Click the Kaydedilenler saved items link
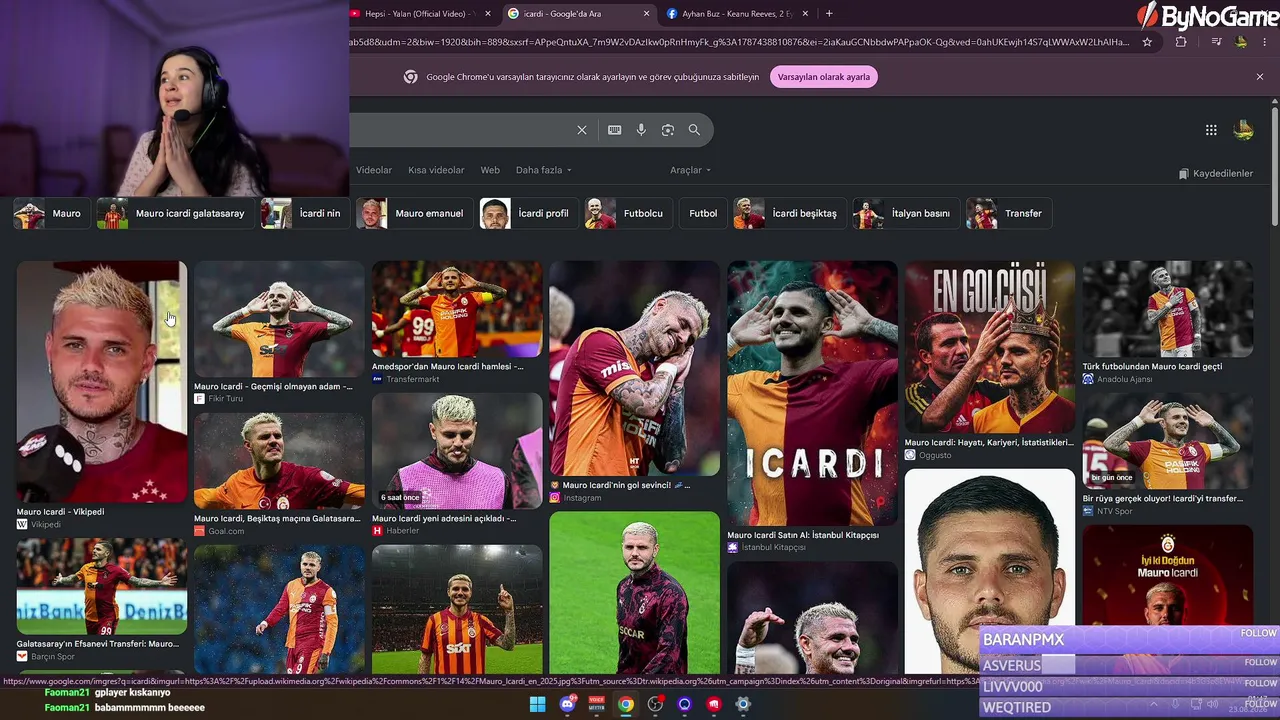 click(x=1215, y=174)
